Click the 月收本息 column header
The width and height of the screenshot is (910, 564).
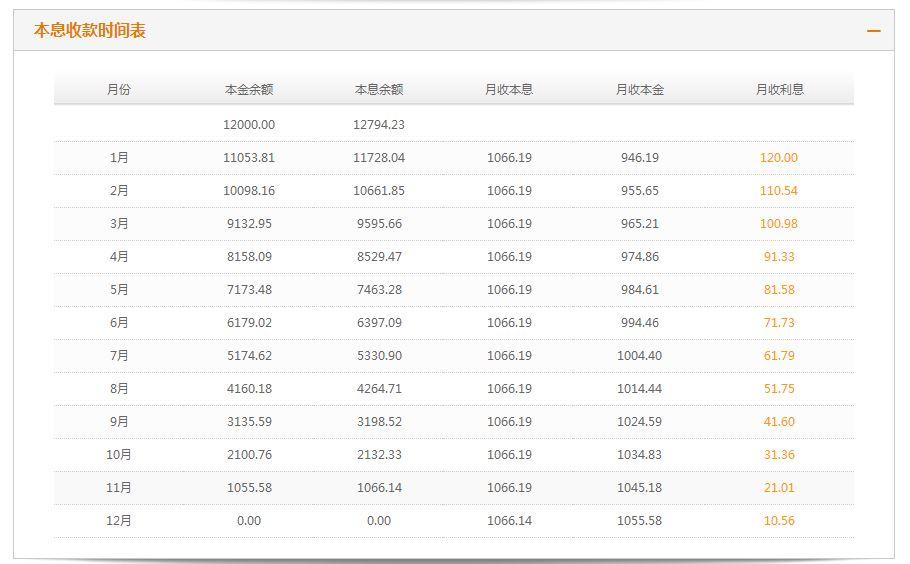tap(509, 89)
